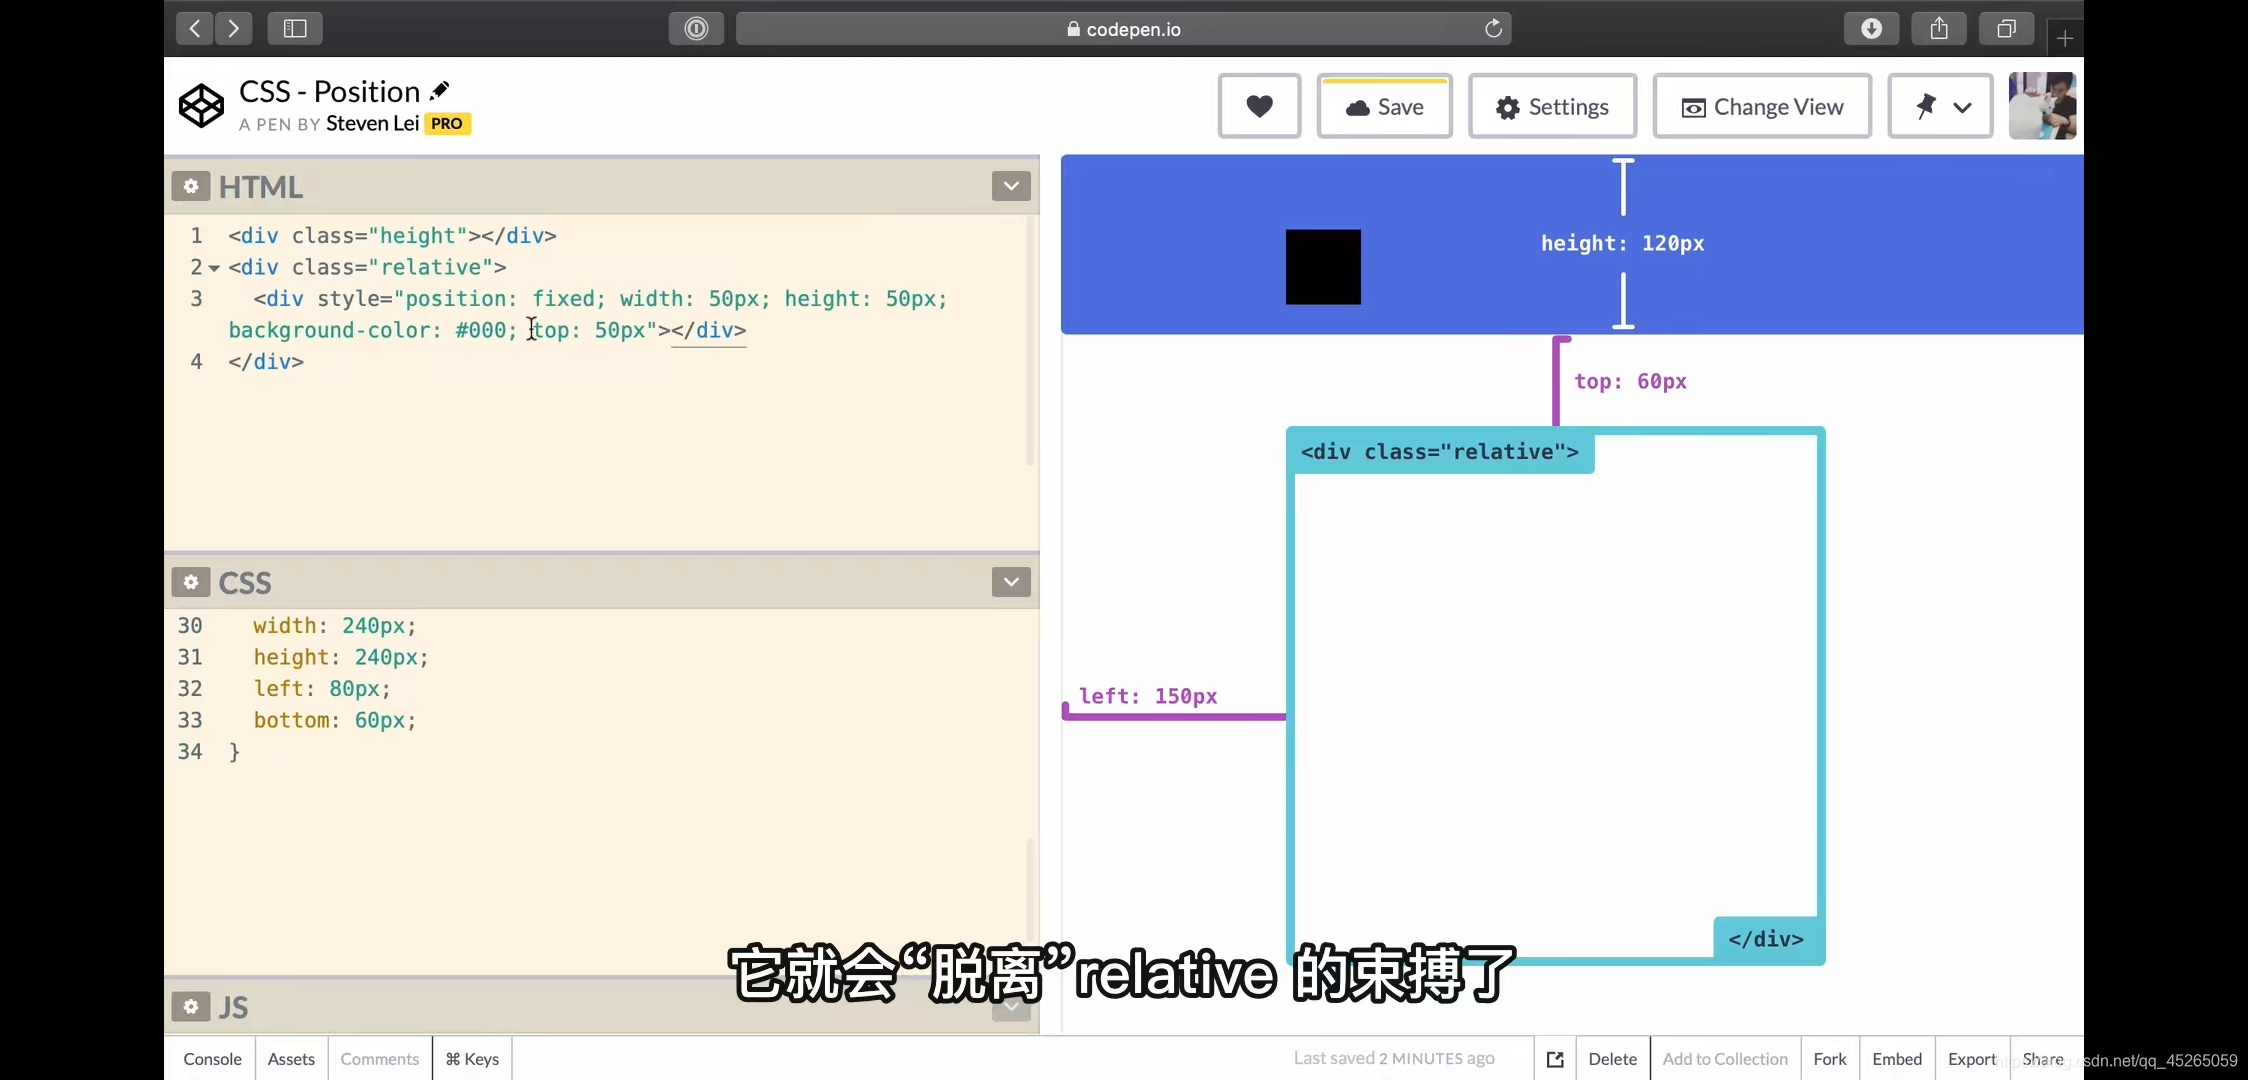Open Safari downloads icon
2248x1080 pixels.
(x=1871, y=28)
